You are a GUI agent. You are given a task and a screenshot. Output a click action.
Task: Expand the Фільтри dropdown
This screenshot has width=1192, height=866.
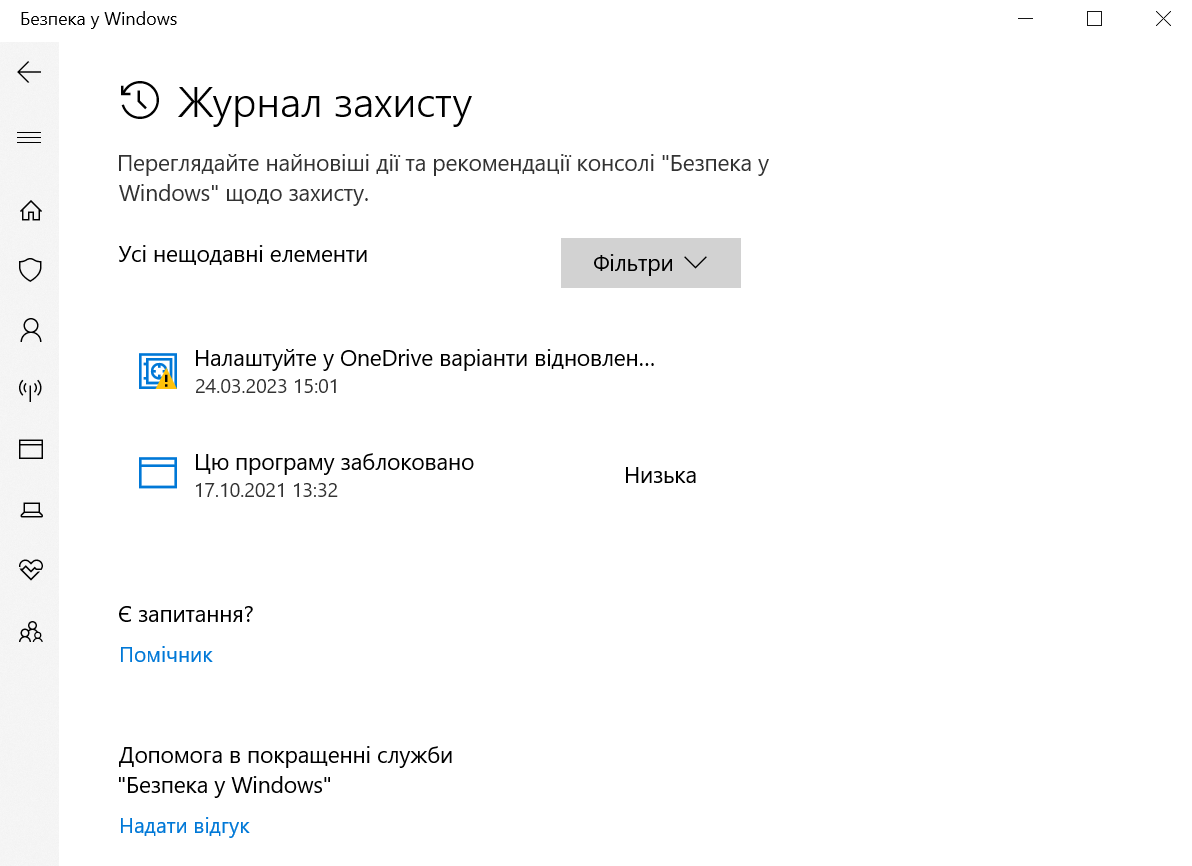[650, 263]
